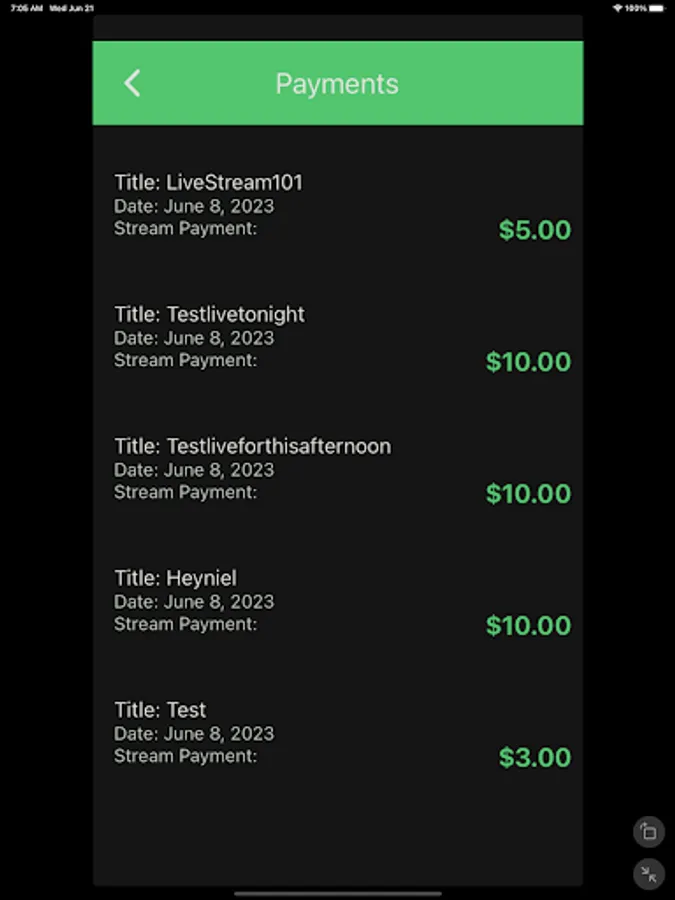Select the Testliveforthisafternoon title
Viewport: 675px width, 900px height.
point(253,446)
